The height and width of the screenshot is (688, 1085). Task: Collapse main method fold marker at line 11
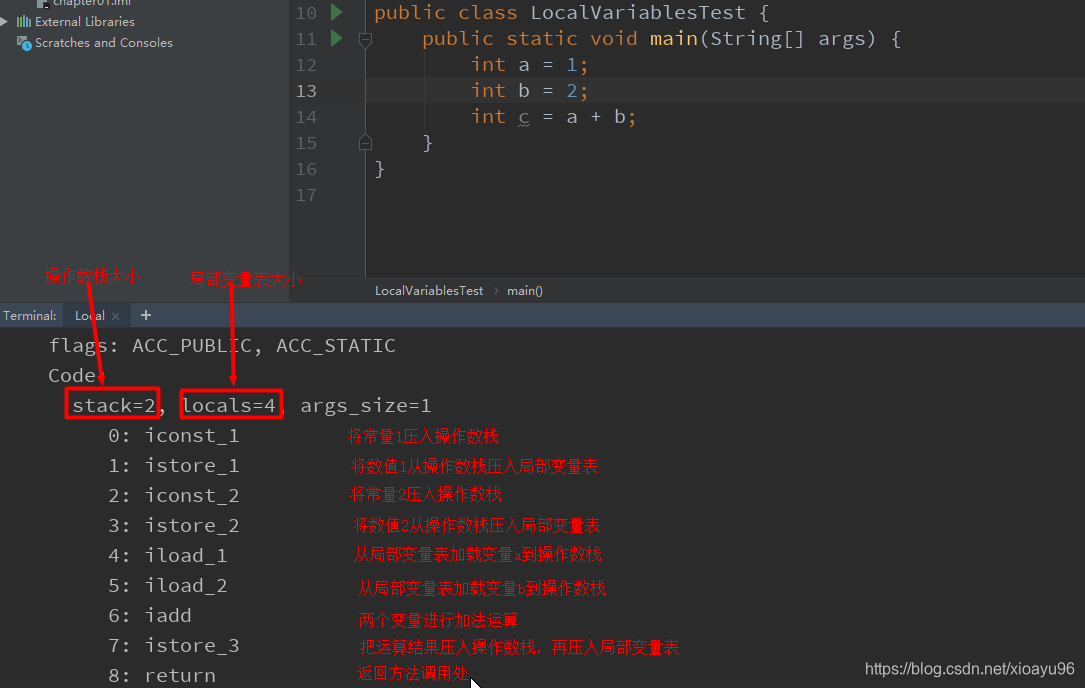365,40
